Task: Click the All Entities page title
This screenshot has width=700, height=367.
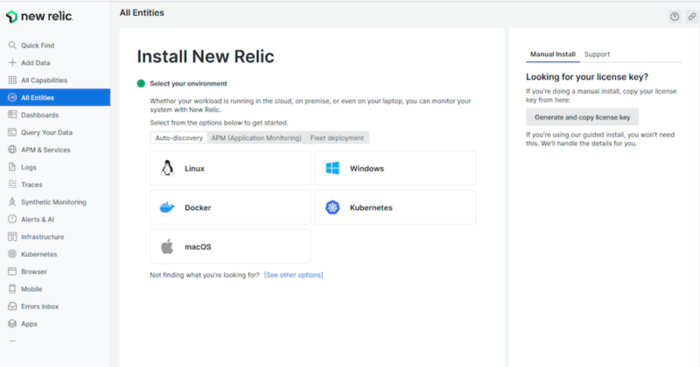Action: tap(142, 13)
